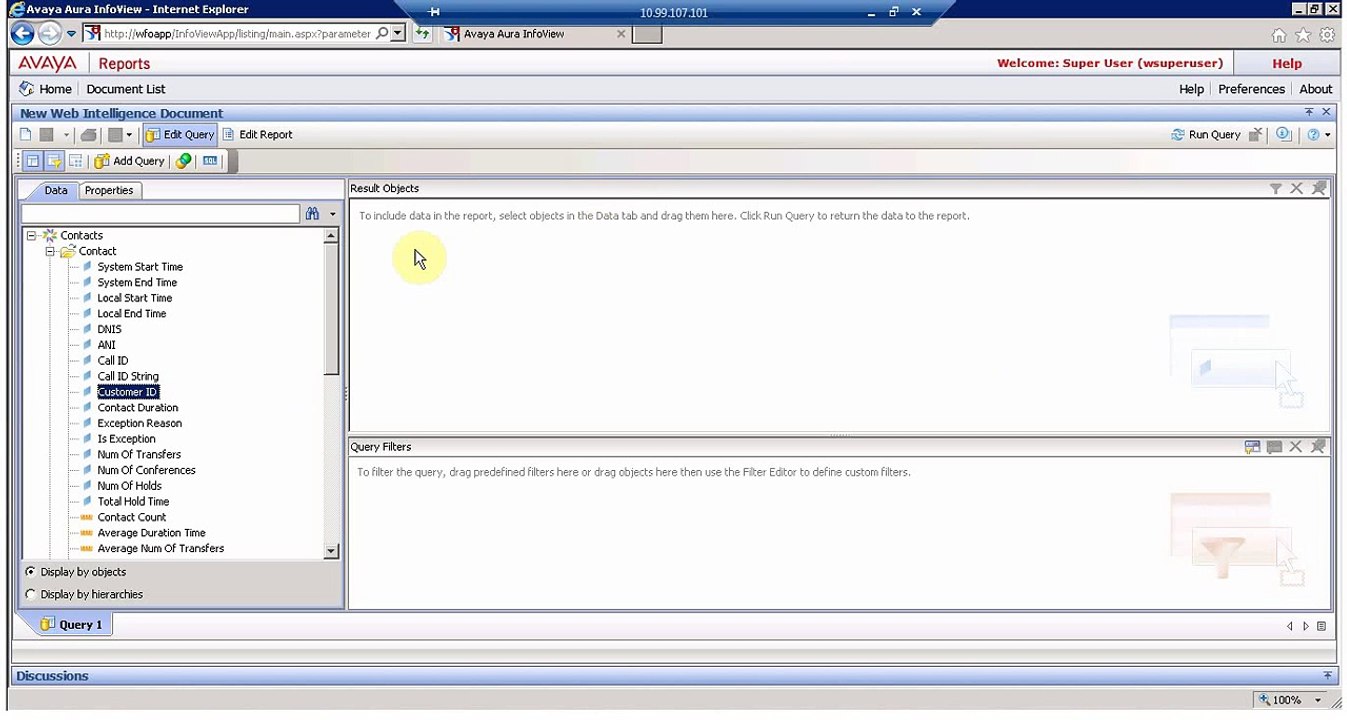This screenshot has width=1347, height=720.
Task: Click the Query 1 tab
Action: 71,625
